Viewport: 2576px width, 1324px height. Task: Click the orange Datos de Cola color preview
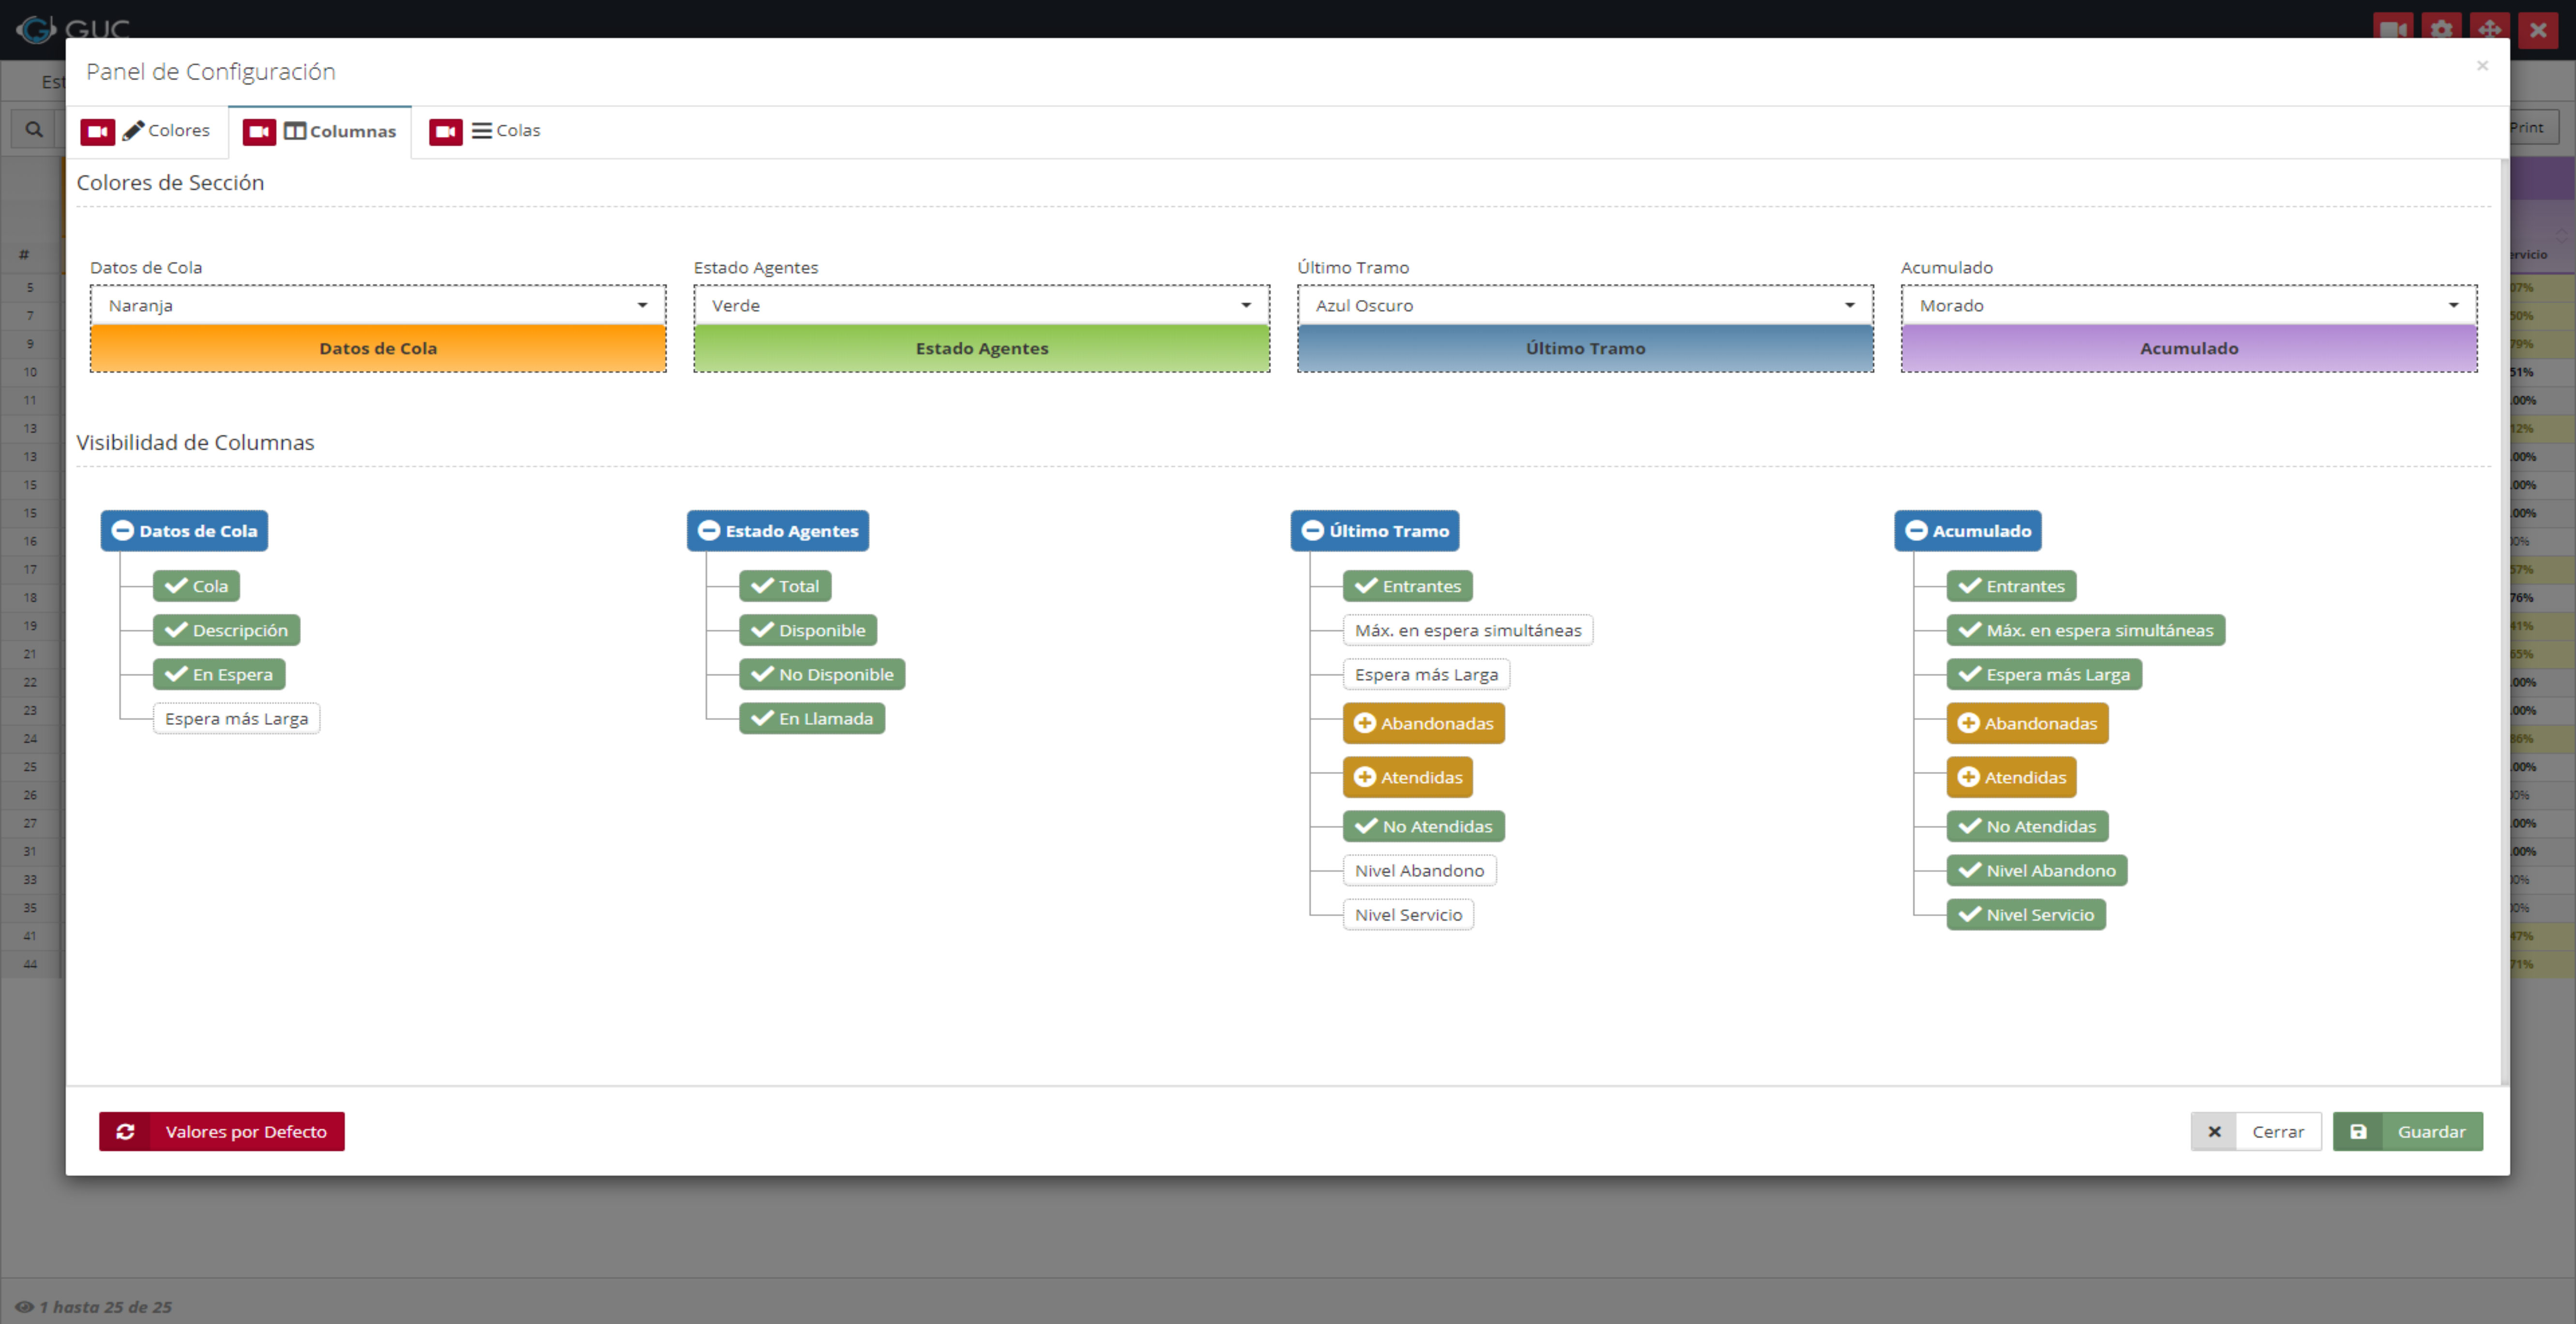tap(378, 348)
